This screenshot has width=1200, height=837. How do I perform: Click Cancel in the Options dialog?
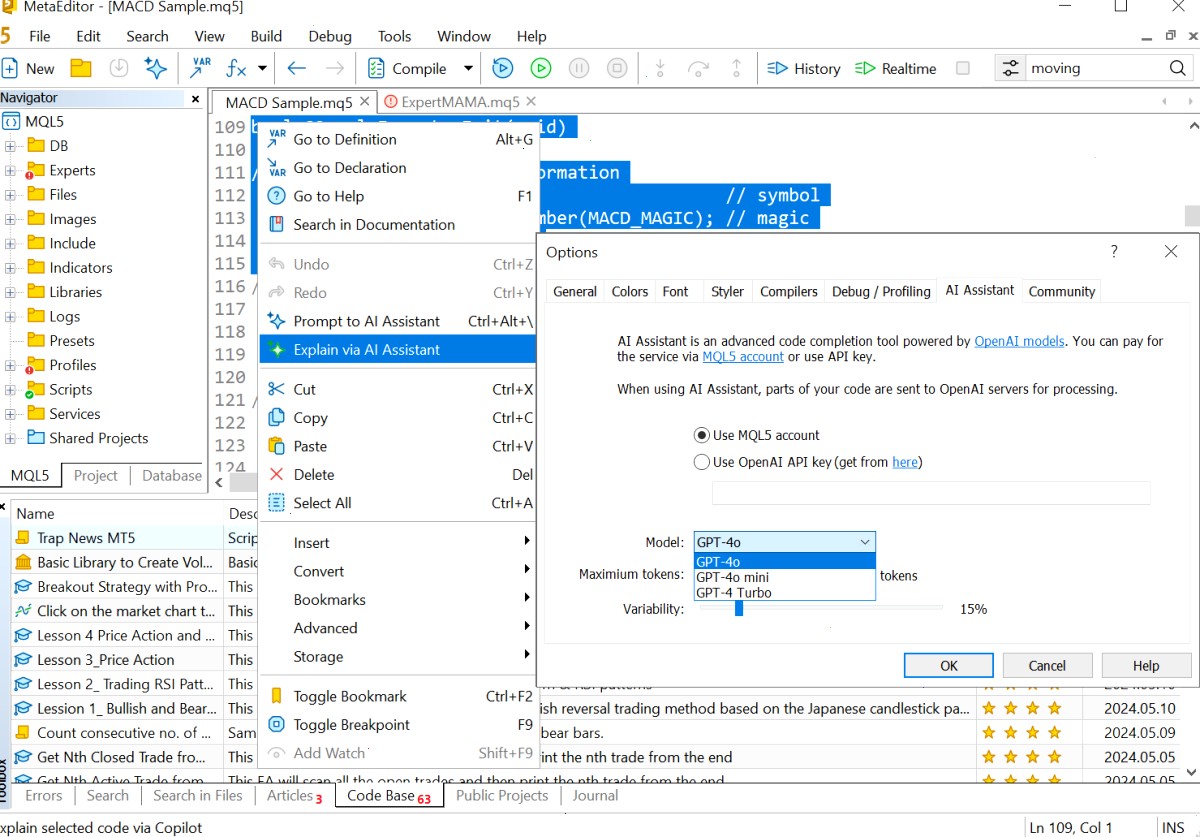(x=1047, y=665)
